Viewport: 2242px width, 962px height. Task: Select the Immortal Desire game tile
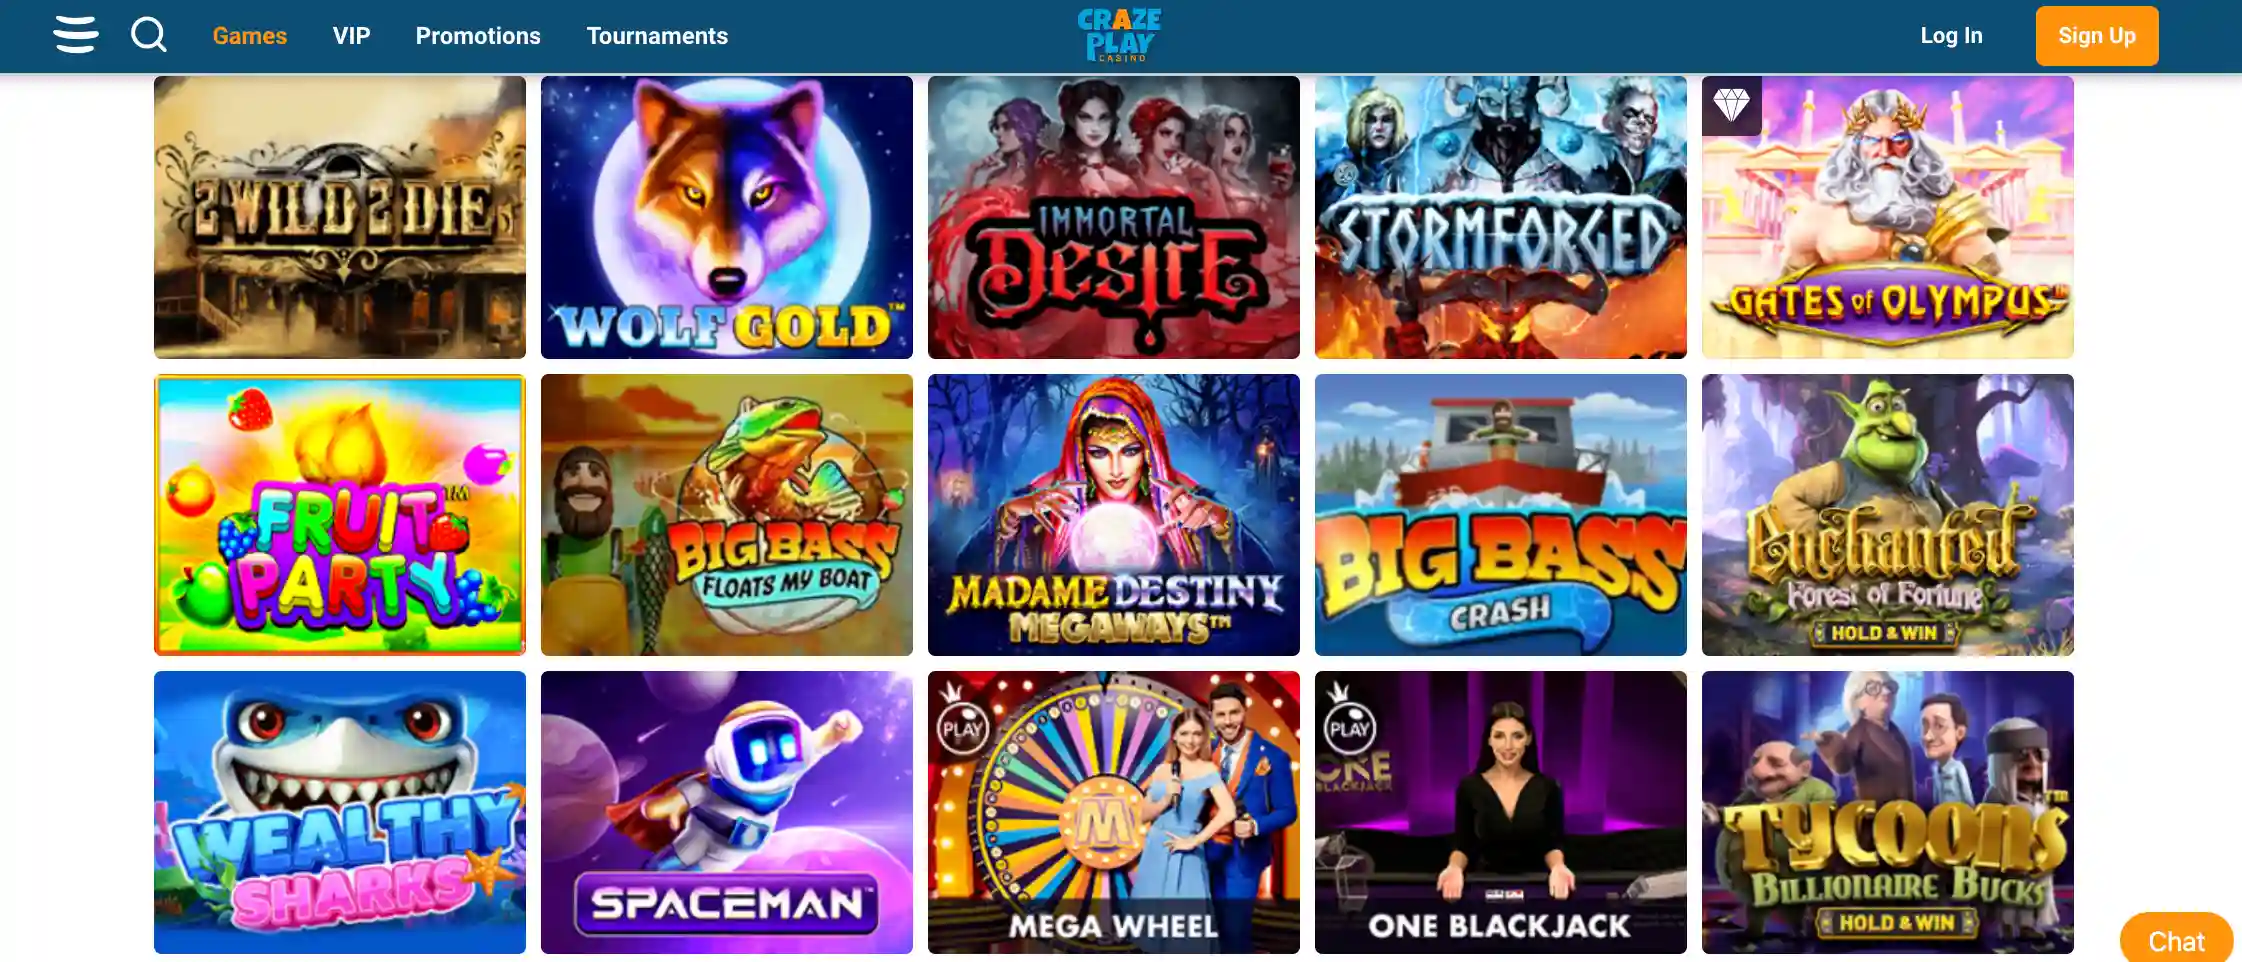(1114, 217)
